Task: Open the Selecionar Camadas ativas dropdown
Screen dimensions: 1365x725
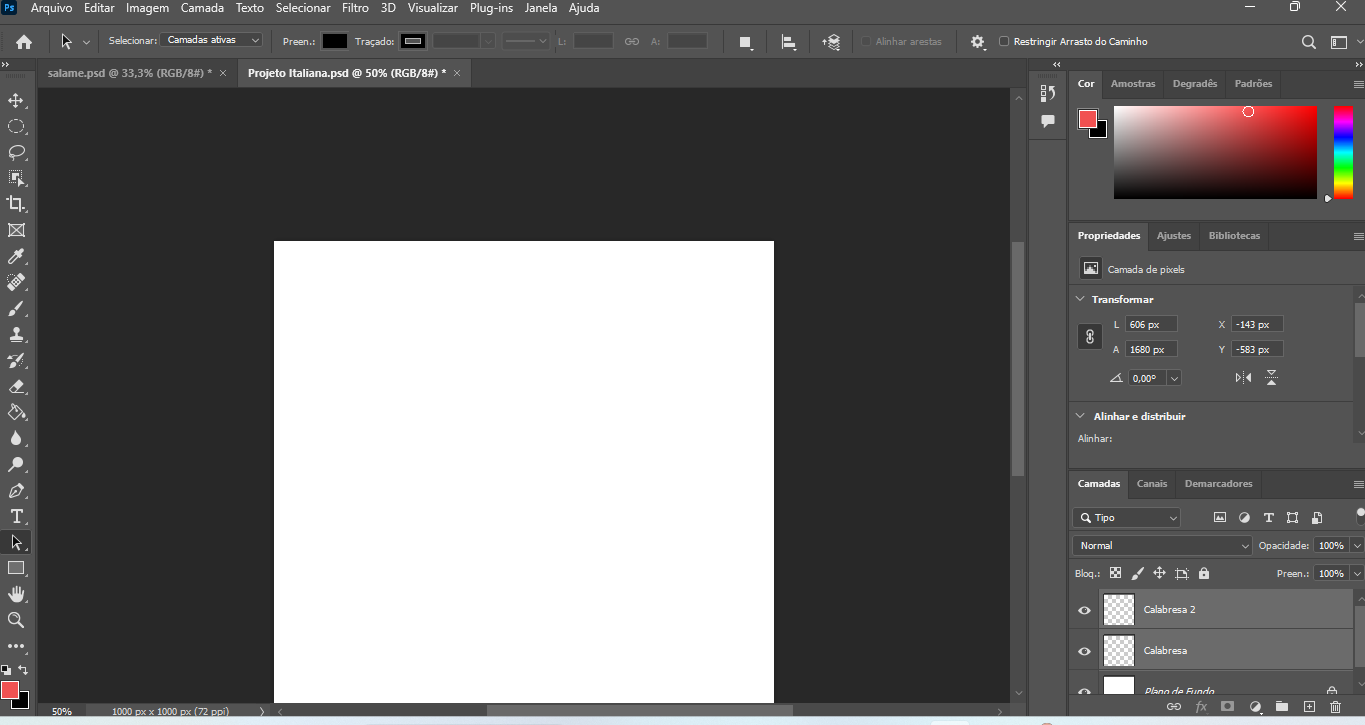Action: [211, 40]
